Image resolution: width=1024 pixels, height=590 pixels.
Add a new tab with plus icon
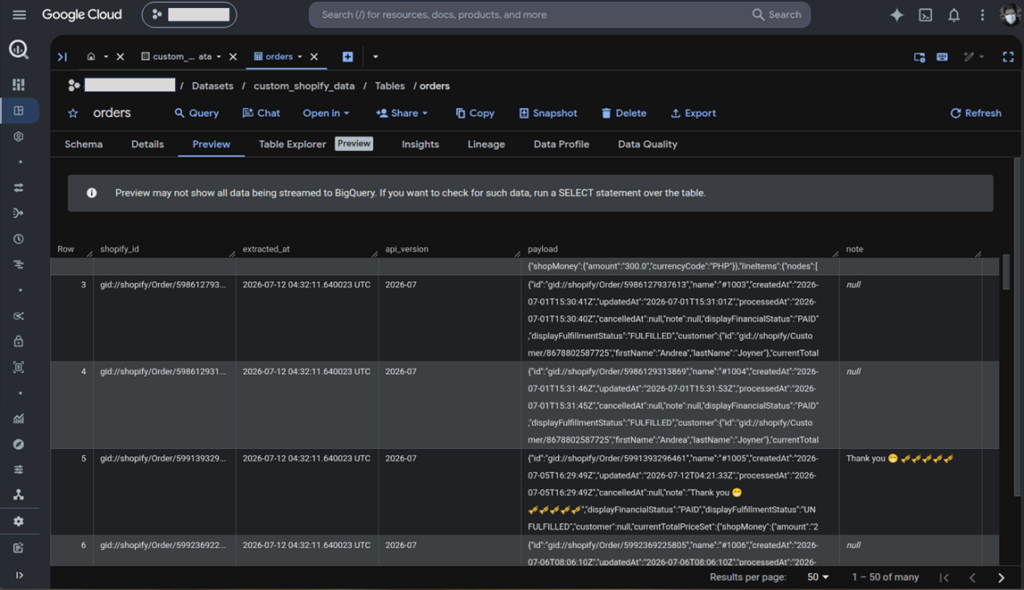[347, 57]
